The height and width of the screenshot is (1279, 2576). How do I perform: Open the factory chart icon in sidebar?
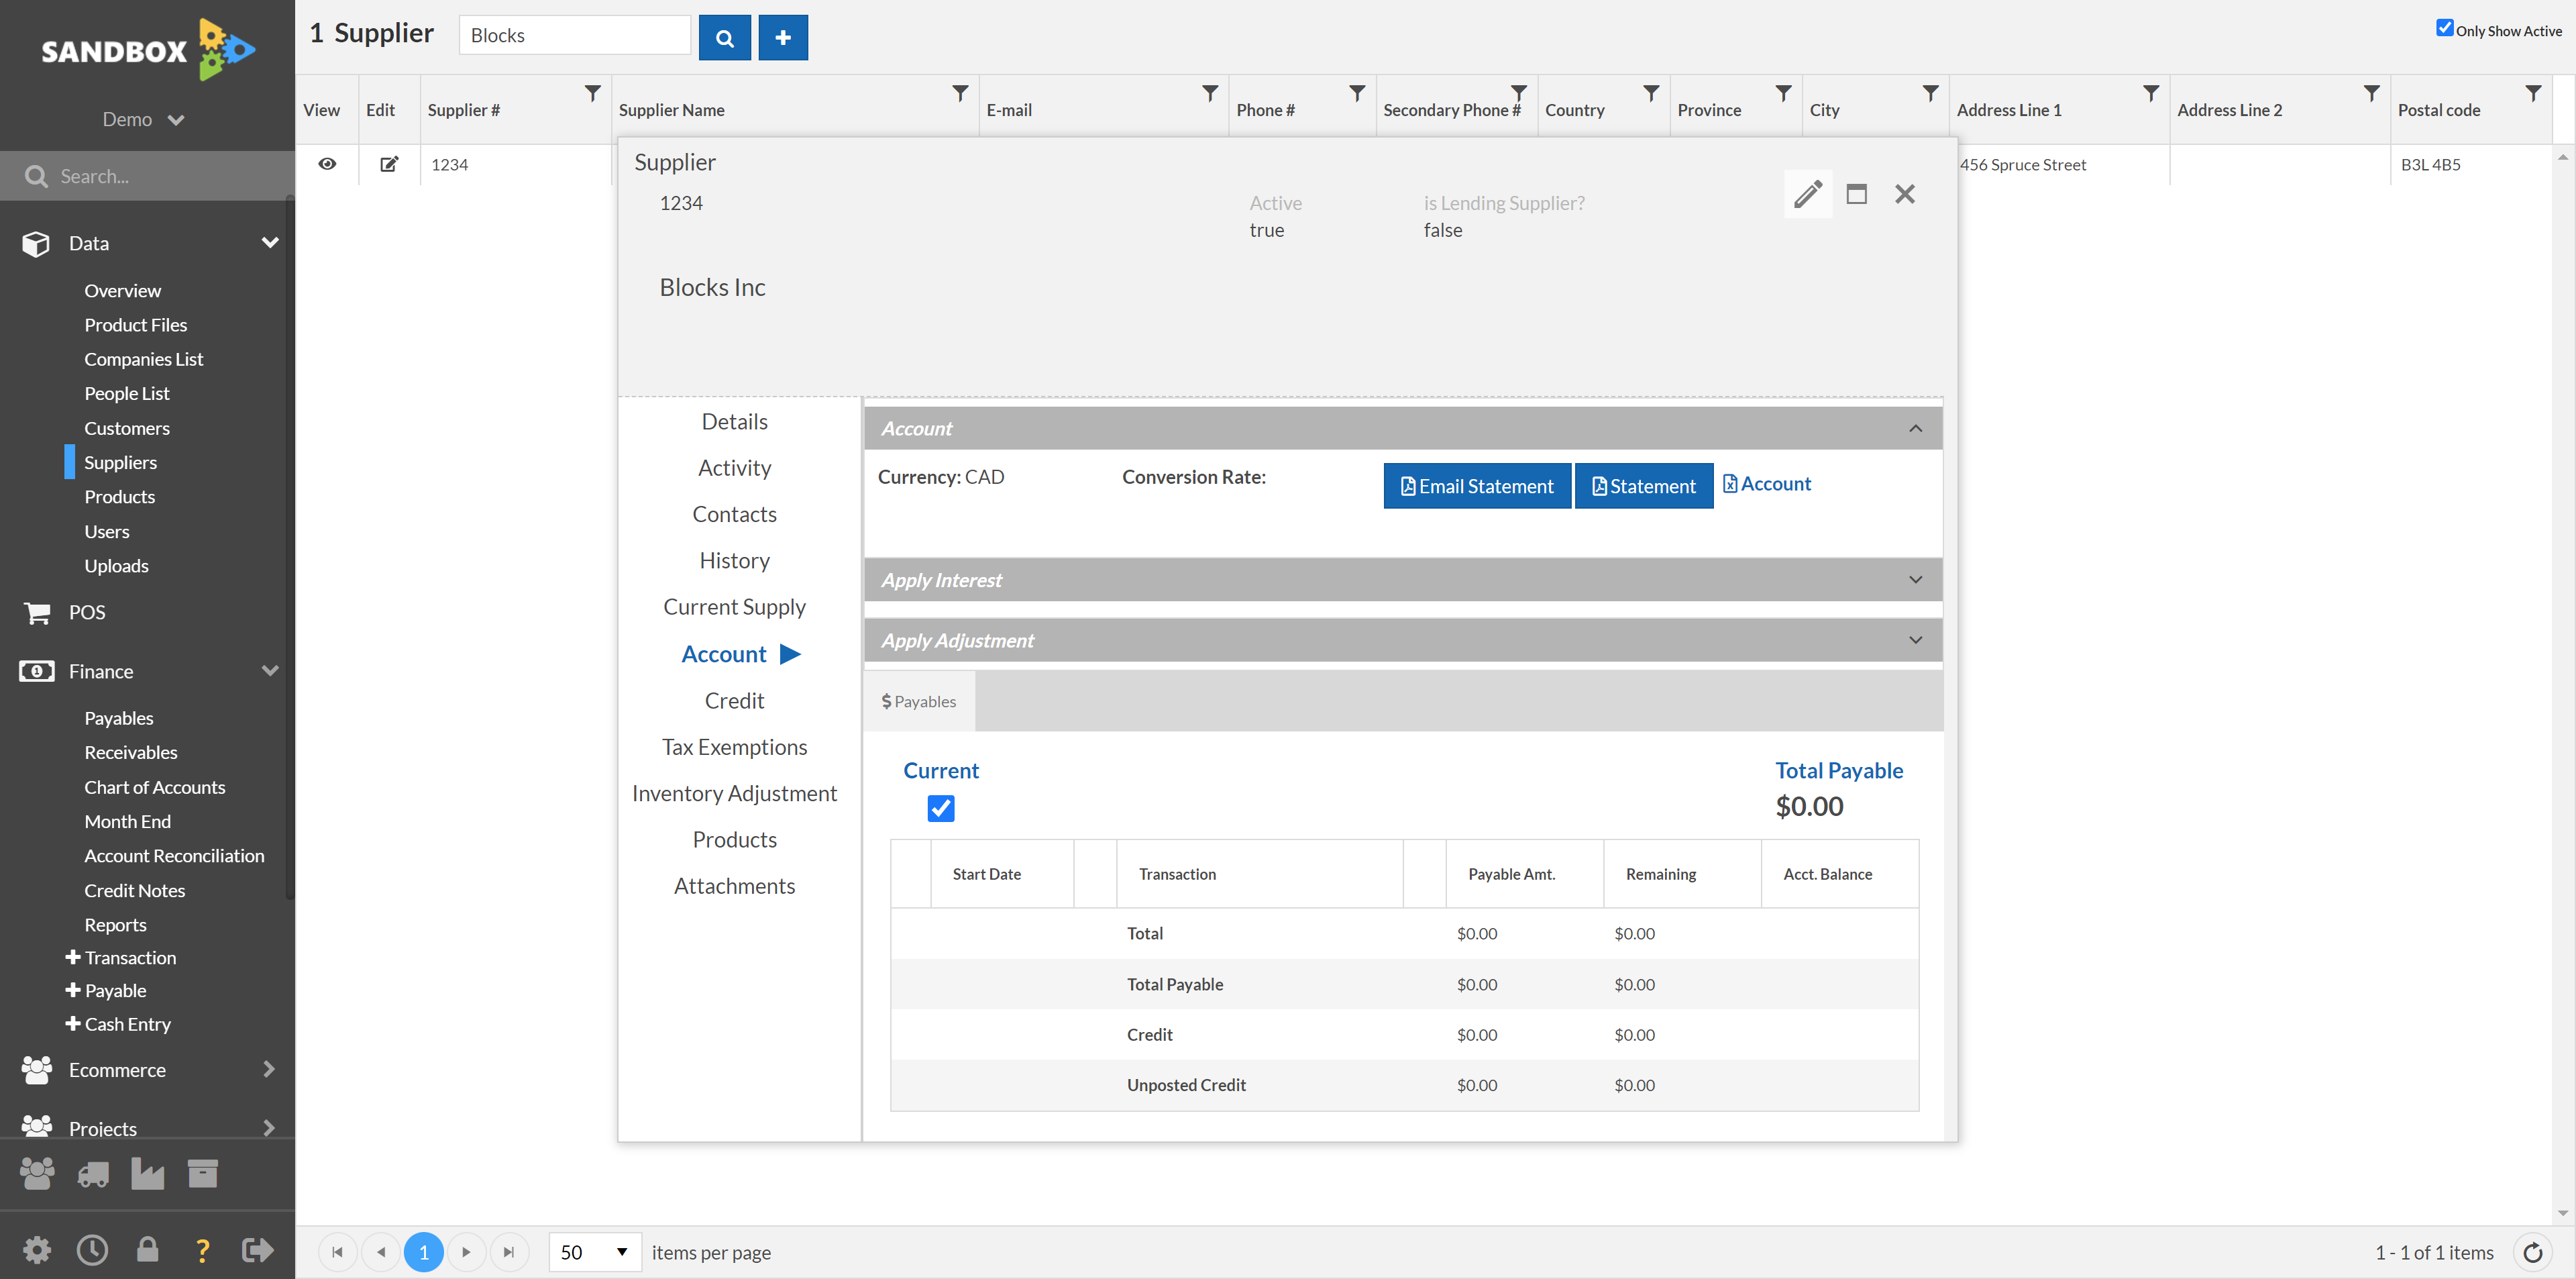(147, 1174)
